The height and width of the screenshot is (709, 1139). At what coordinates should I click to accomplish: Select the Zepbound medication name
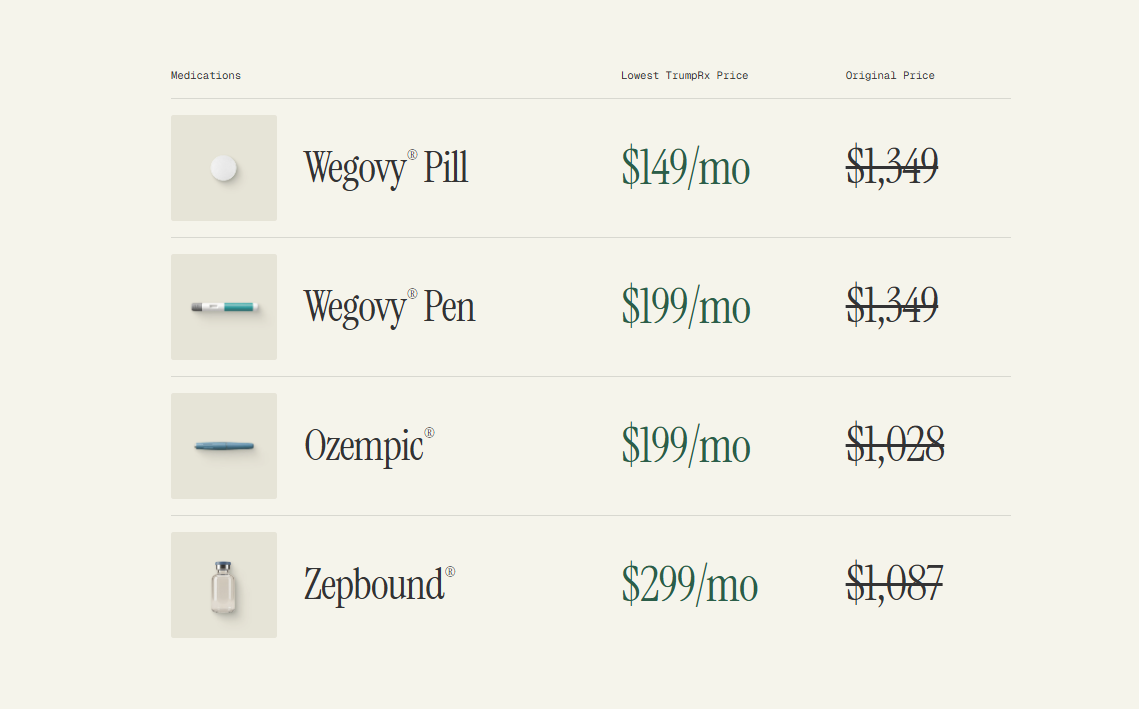pyautogui.click(x=374, y=585)
